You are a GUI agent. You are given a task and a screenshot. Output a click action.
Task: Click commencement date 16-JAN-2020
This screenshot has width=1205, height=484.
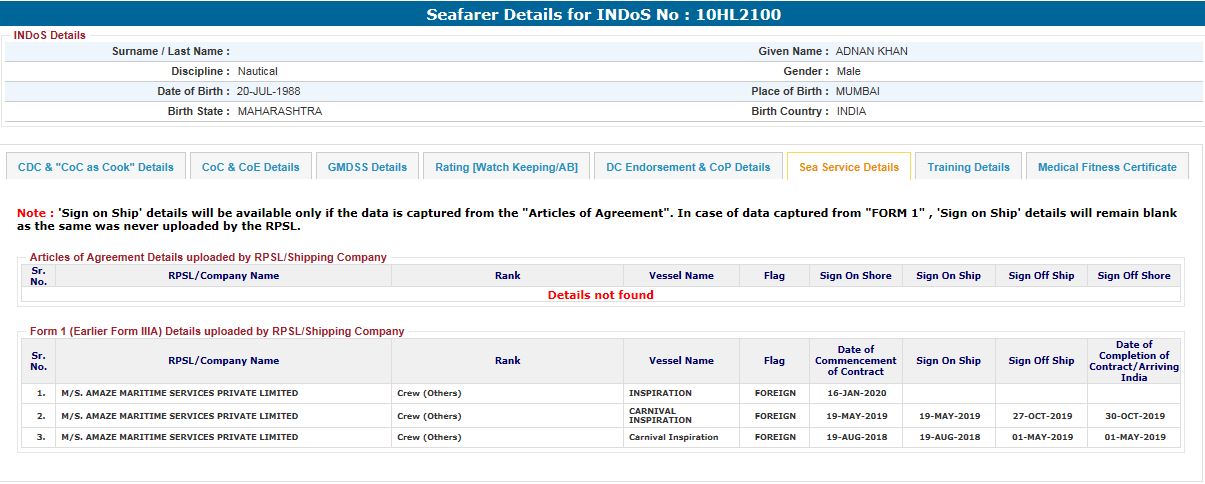click(855, 393)
